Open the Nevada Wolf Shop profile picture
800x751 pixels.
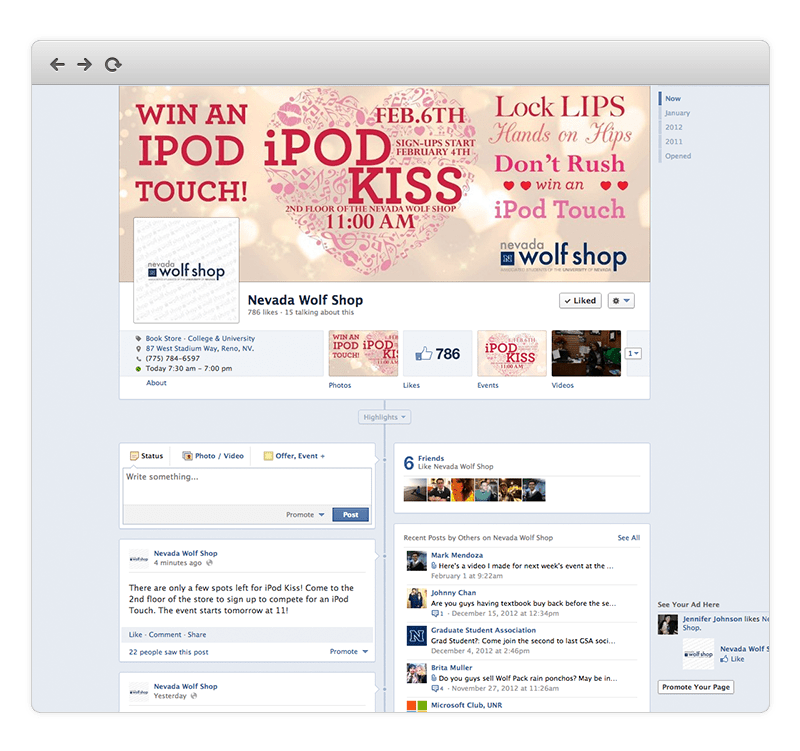(x=186, y=270)
